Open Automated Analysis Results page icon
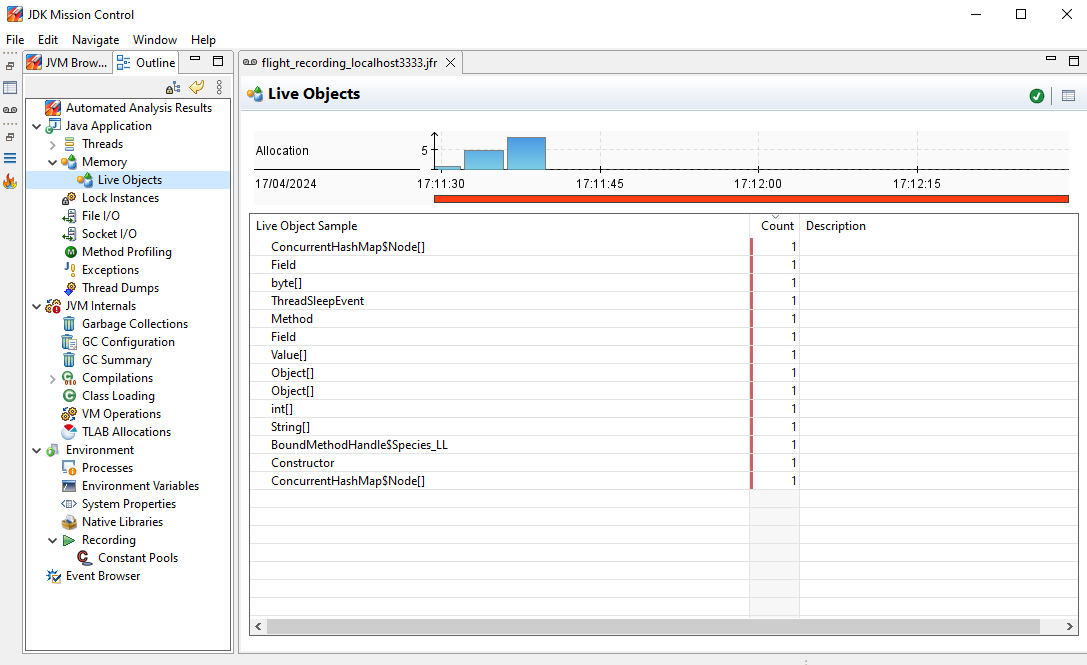Image resolution: width=1087 pixels, height=665 pixels. pos(53,107)
